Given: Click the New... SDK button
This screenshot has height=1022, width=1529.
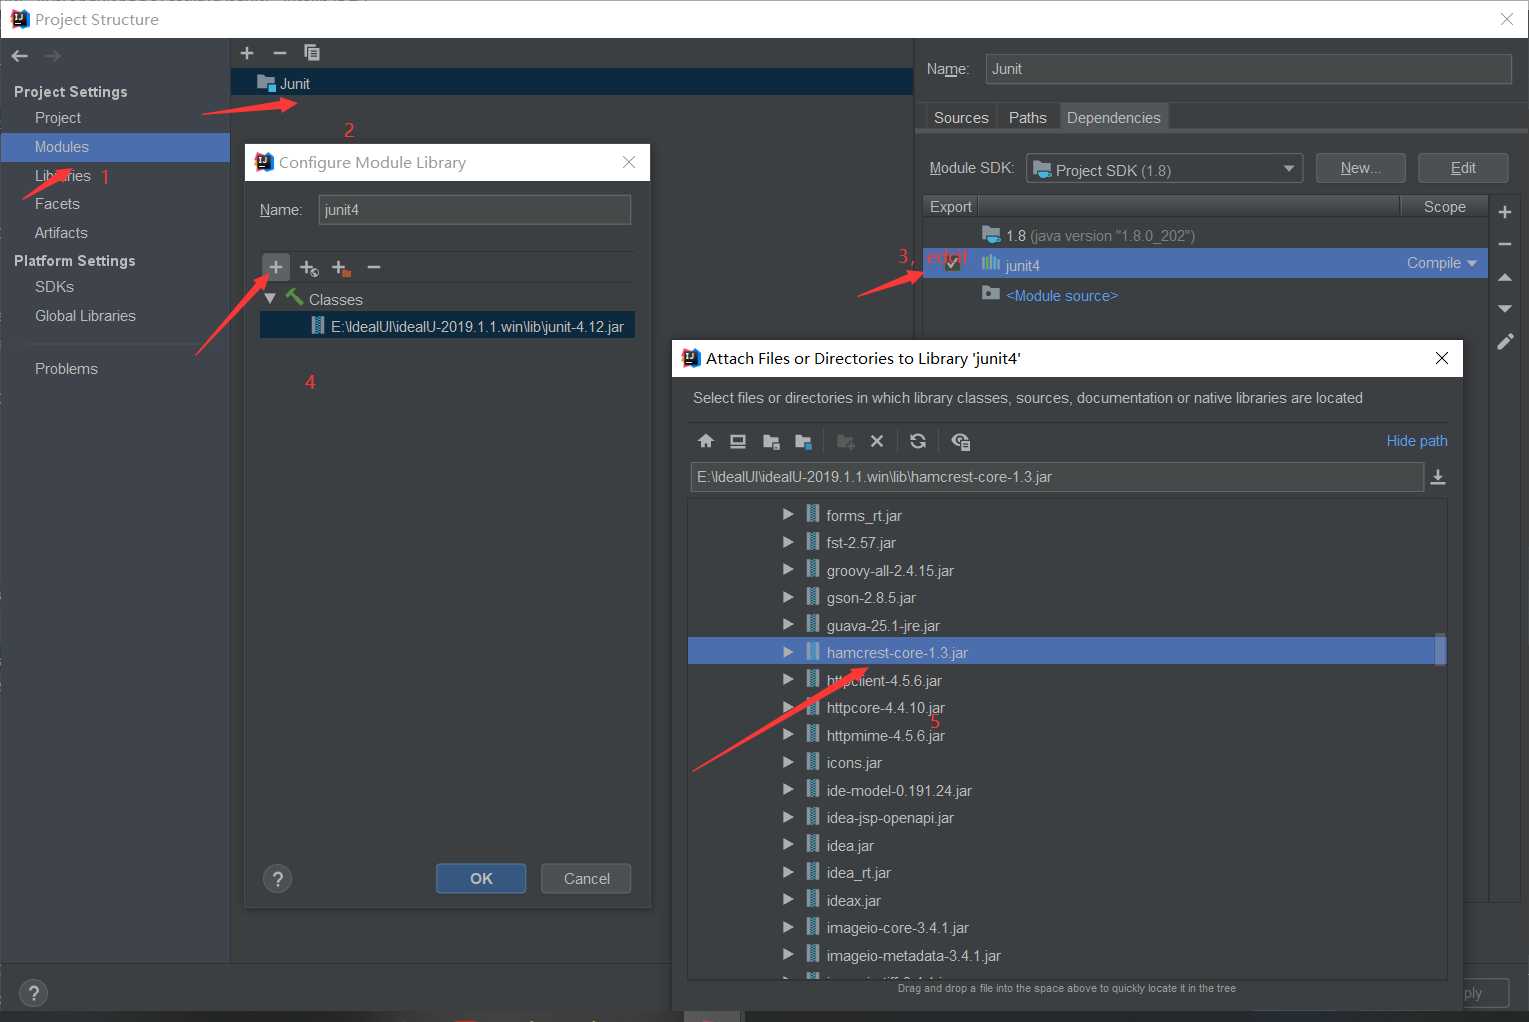Looking at the screenshot, I should click(1360, 168).
